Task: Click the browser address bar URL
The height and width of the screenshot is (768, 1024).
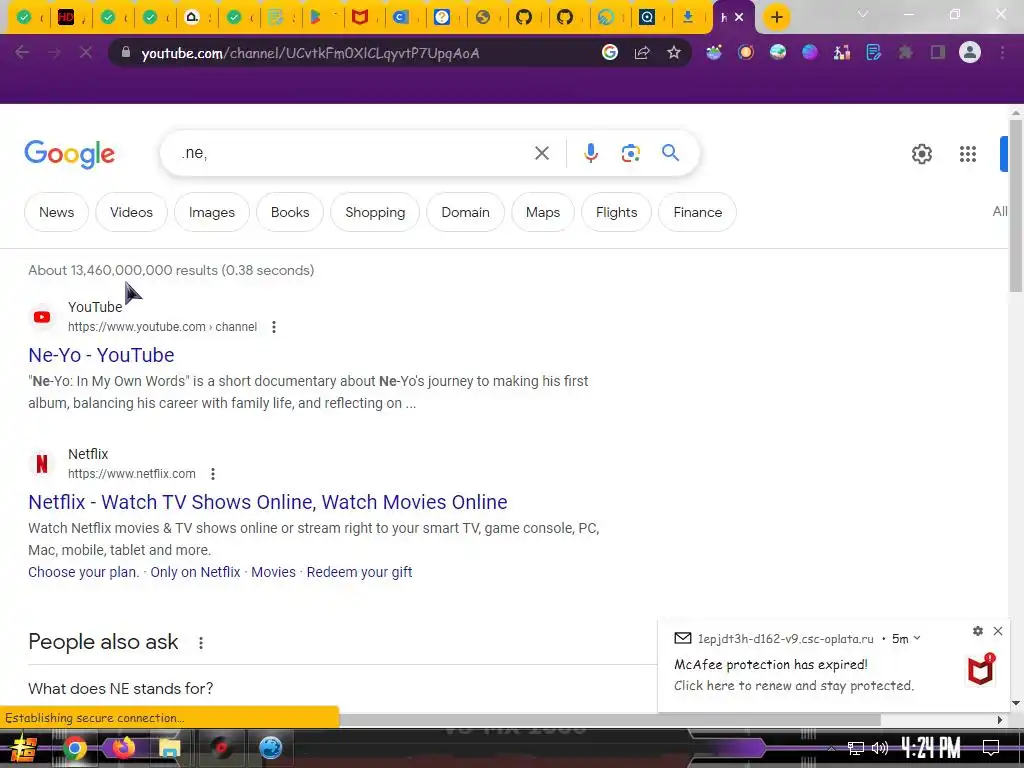Action: click(310, 53)
